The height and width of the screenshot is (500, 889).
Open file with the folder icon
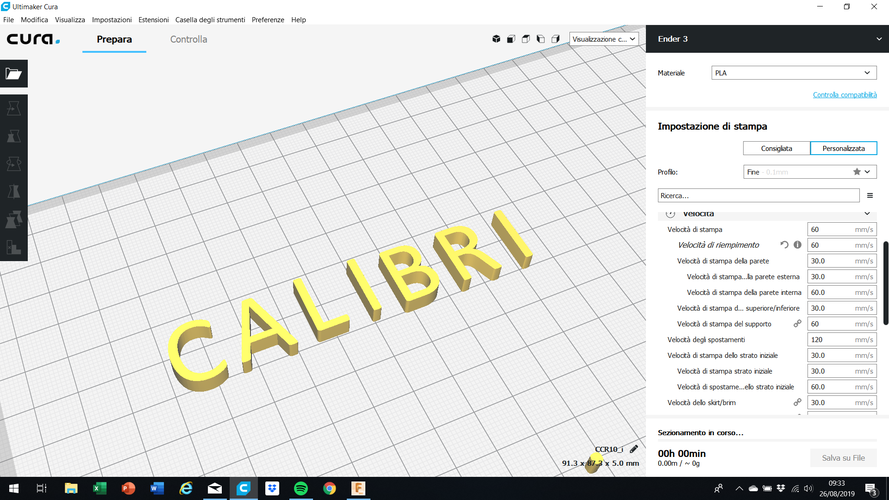coord(14,74)
